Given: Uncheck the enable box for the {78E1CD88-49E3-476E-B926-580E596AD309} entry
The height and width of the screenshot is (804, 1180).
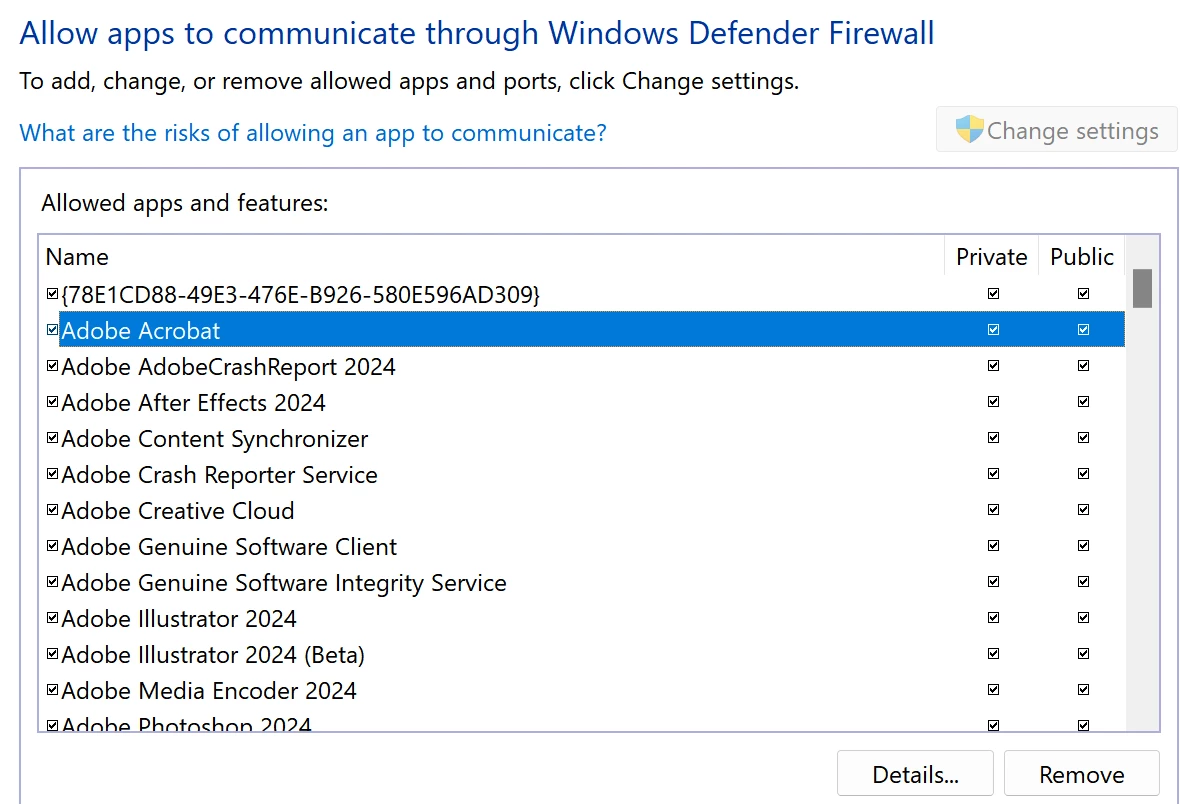Looking at the screenshot, I should 53,294.
